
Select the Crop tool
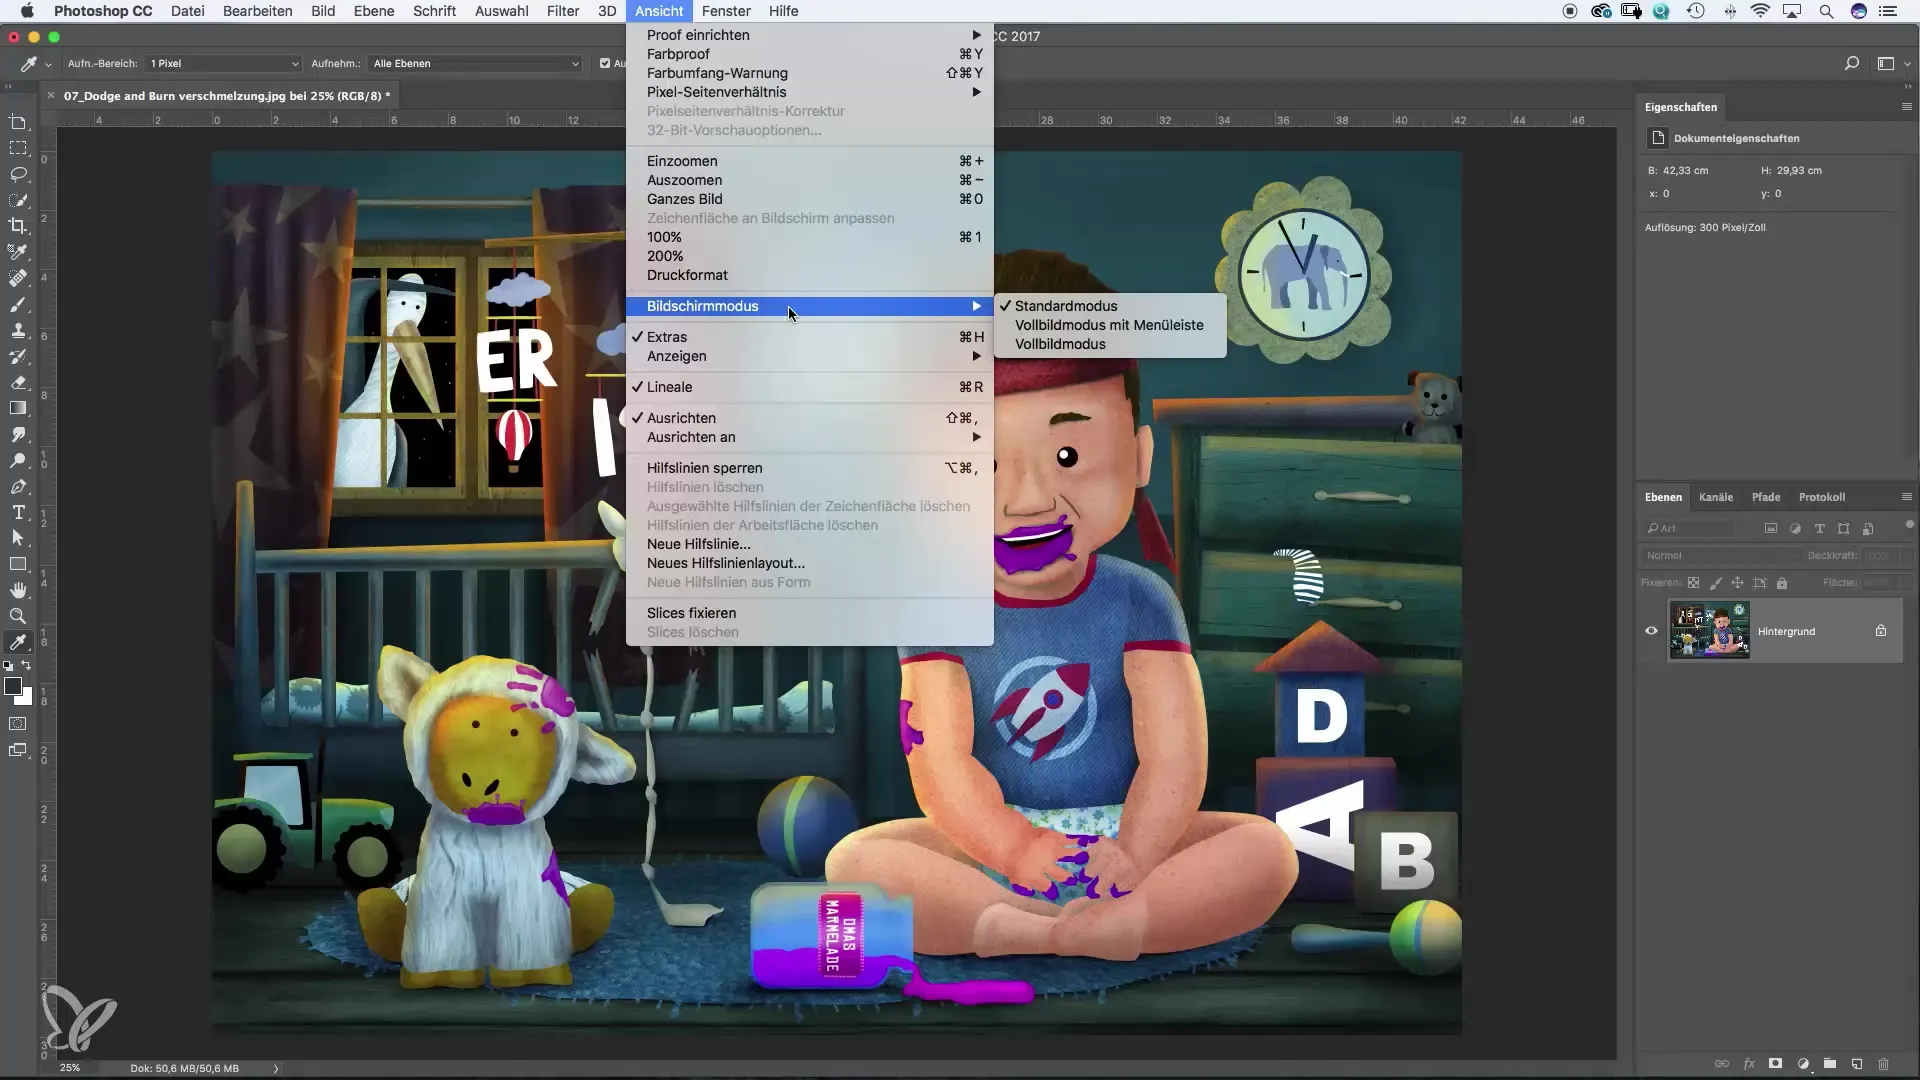[18, 226]
